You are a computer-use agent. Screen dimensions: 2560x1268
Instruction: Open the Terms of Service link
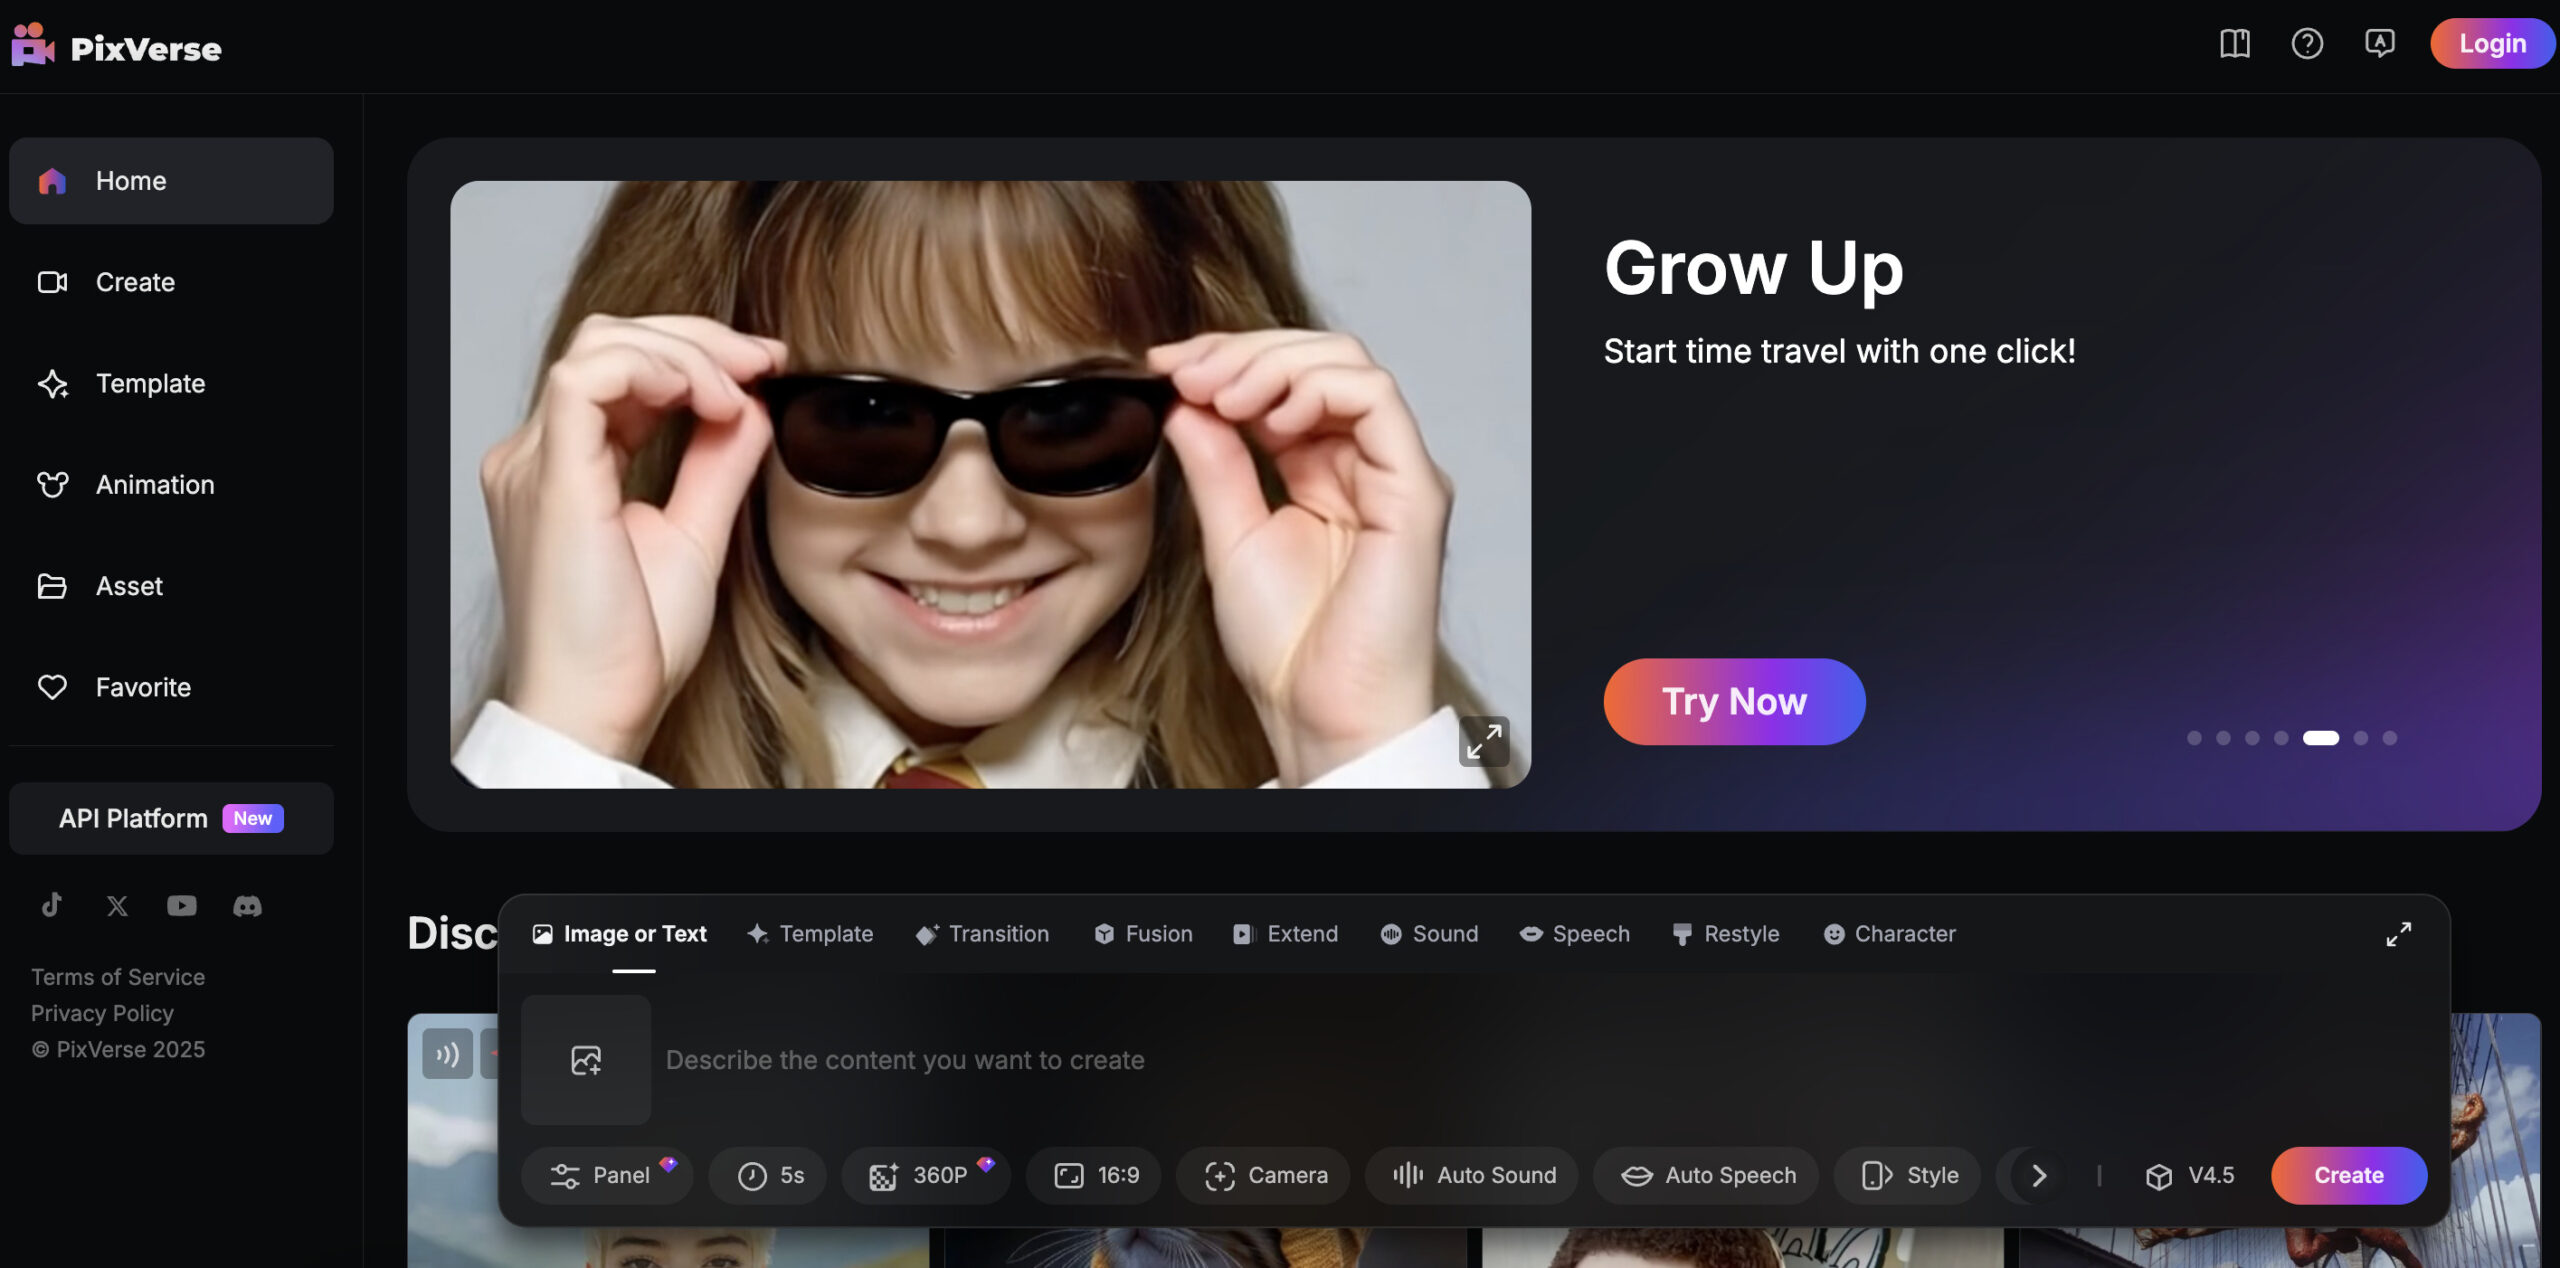pos(118,977)
